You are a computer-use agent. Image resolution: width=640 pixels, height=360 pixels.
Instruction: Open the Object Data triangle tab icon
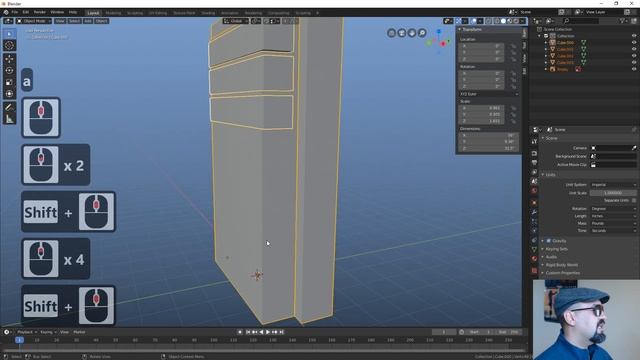coord(534,249)
